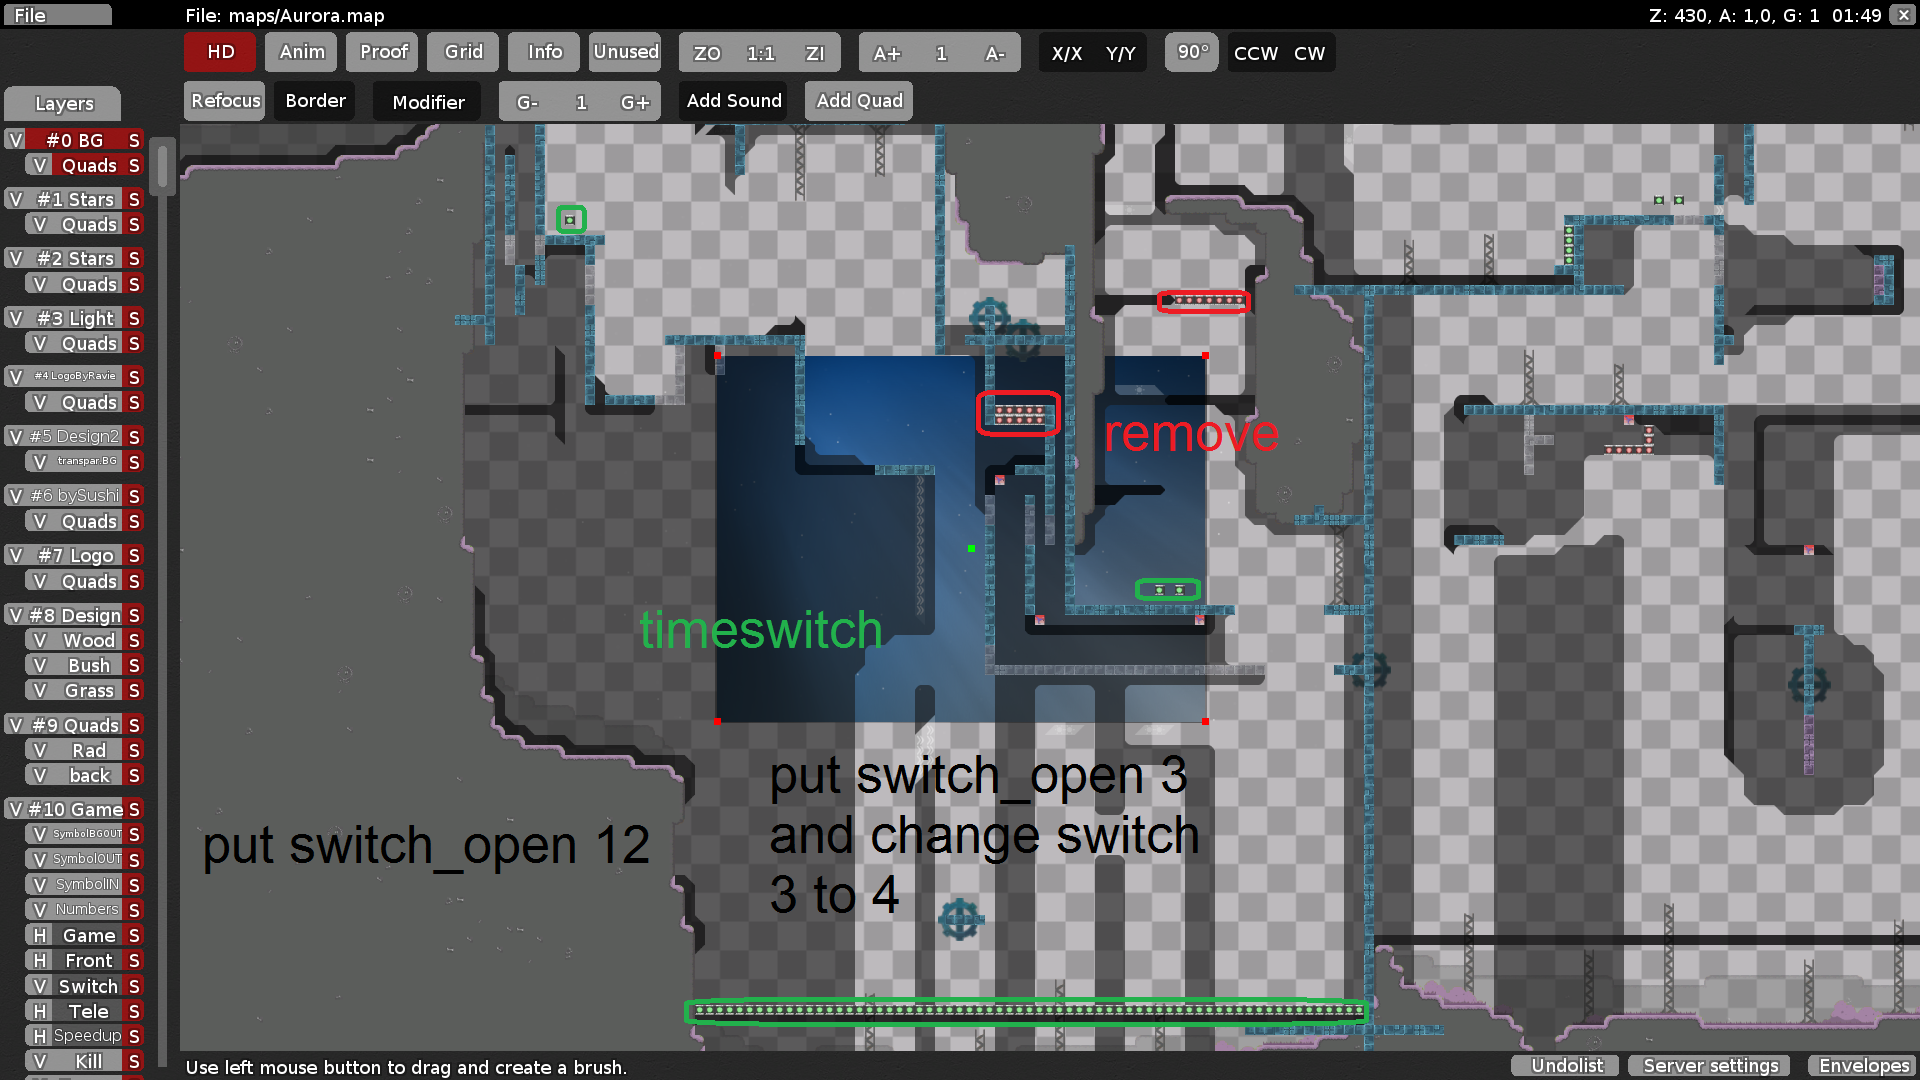The image size is (1920, 1080).
Task: Open the Undolist panel
Action: pyautogui.click(x=1564, y=1065)
